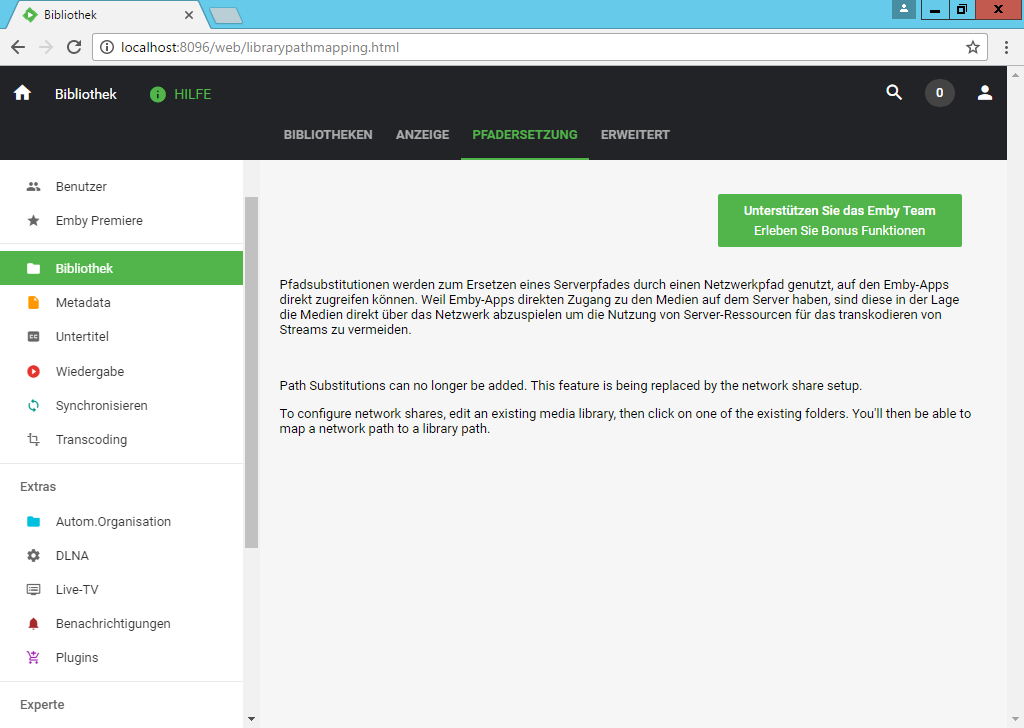
Task: Select the PFADERSETZUNG tab
Action: [525, 135]
